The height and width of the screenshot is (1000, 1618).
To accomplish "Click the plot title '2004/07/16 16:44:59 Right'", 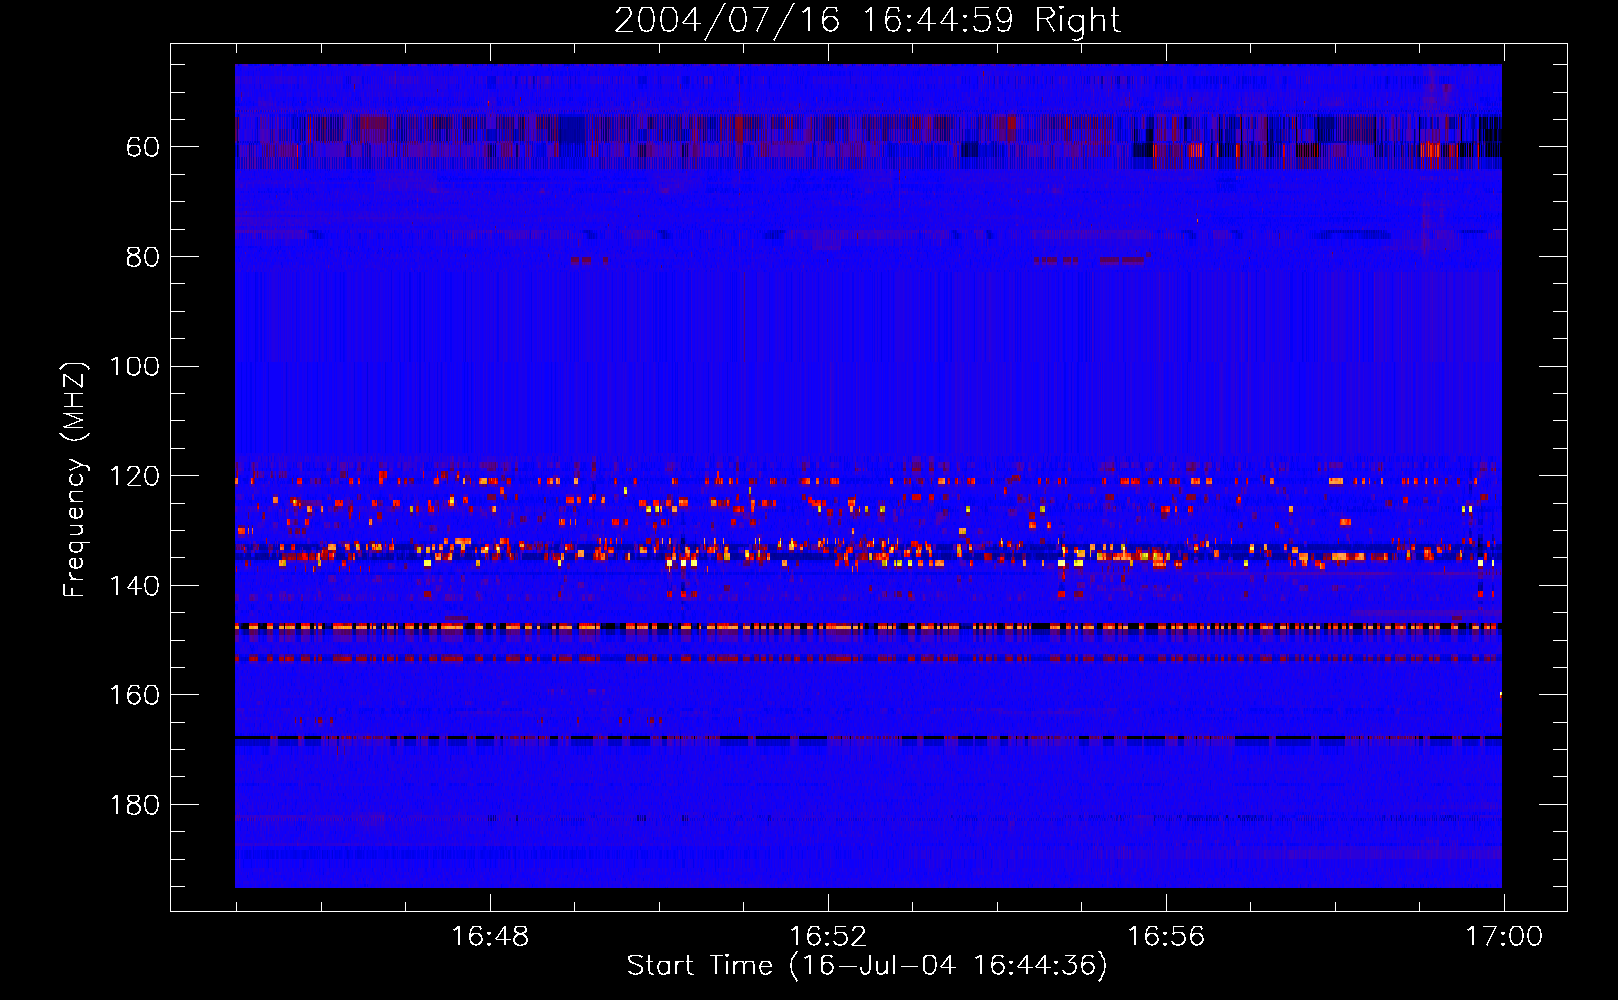I will (x=867, y=20).
